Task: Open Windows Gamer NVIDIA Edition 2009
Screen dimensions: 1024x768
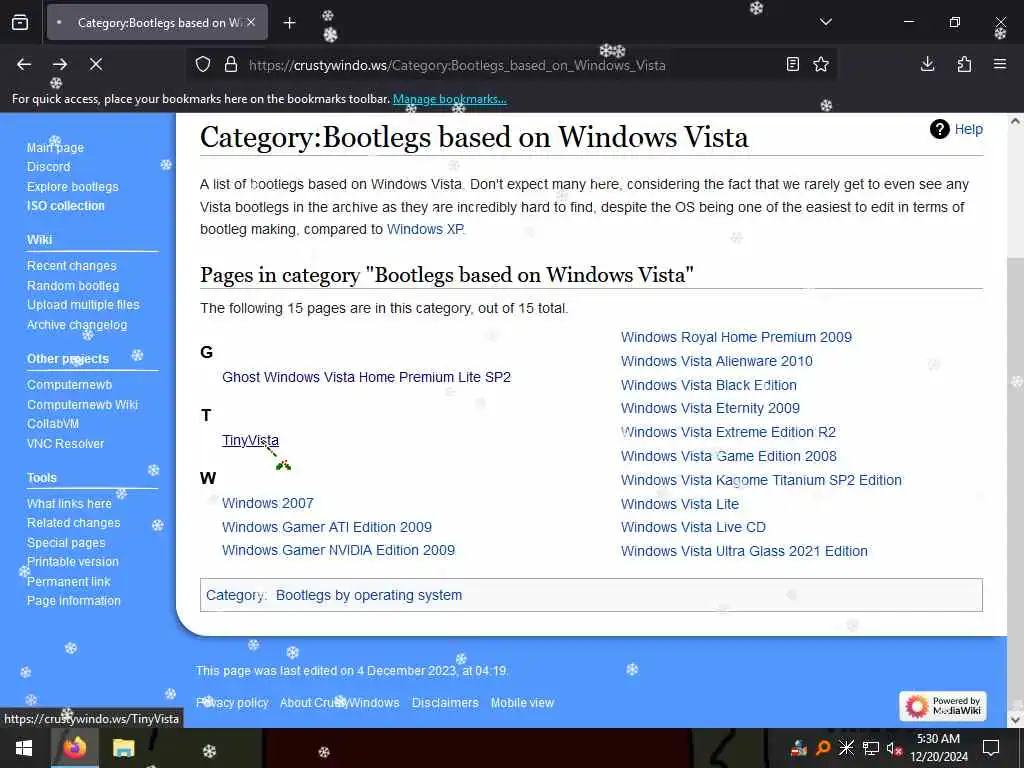Action: pyautogui.click(x=338, y=551)
